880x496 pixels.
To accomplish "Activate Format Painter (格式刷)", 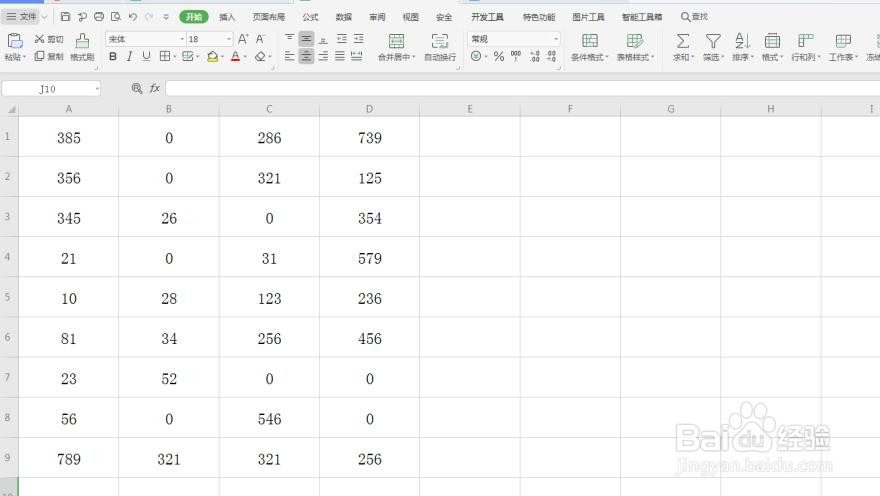I will coord(82,47).
